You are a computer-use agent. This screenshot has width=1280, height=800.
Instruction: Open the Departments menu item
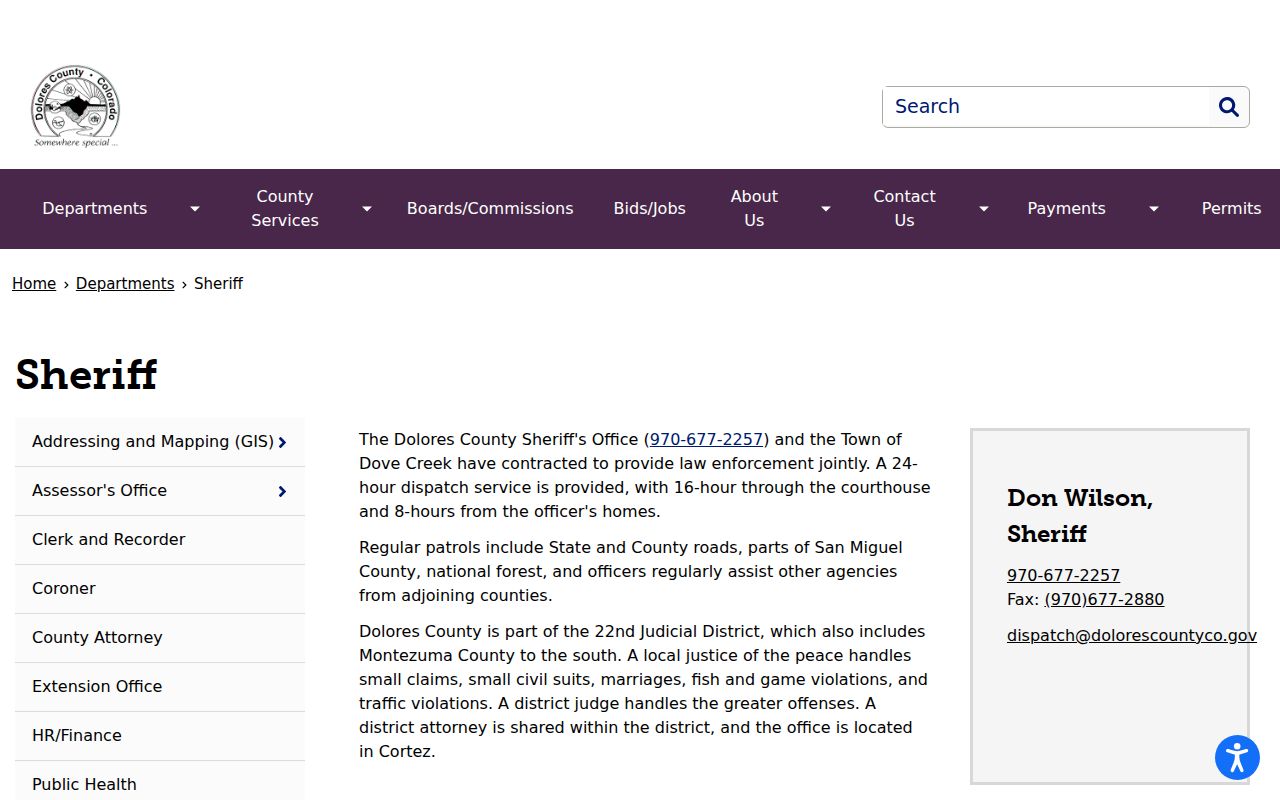95,209
